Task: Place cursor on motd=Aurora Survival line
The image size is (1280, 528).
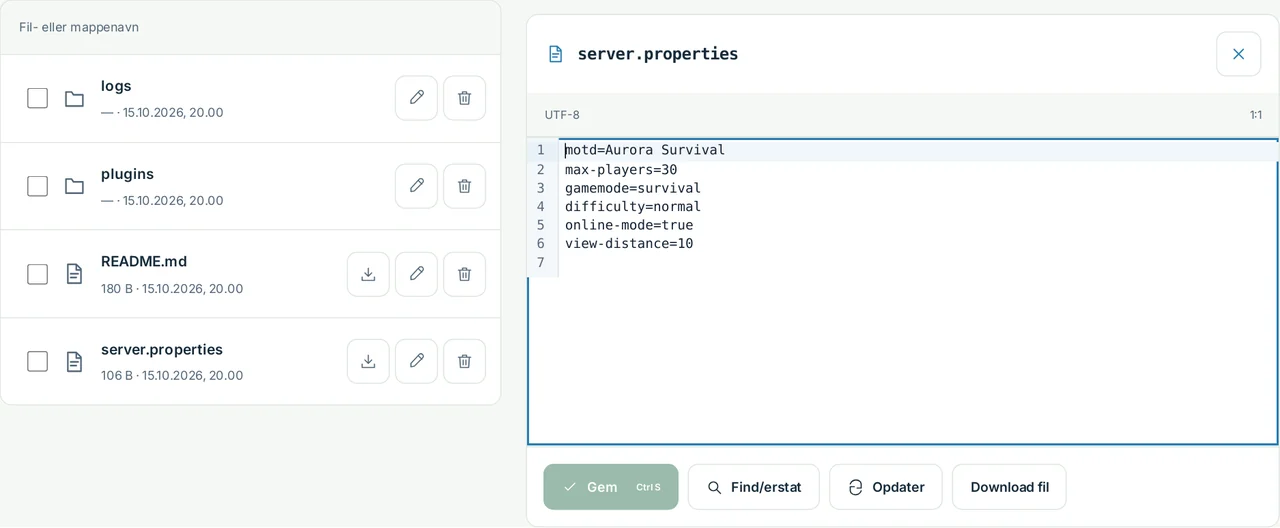Action: [x=645, y=150]
